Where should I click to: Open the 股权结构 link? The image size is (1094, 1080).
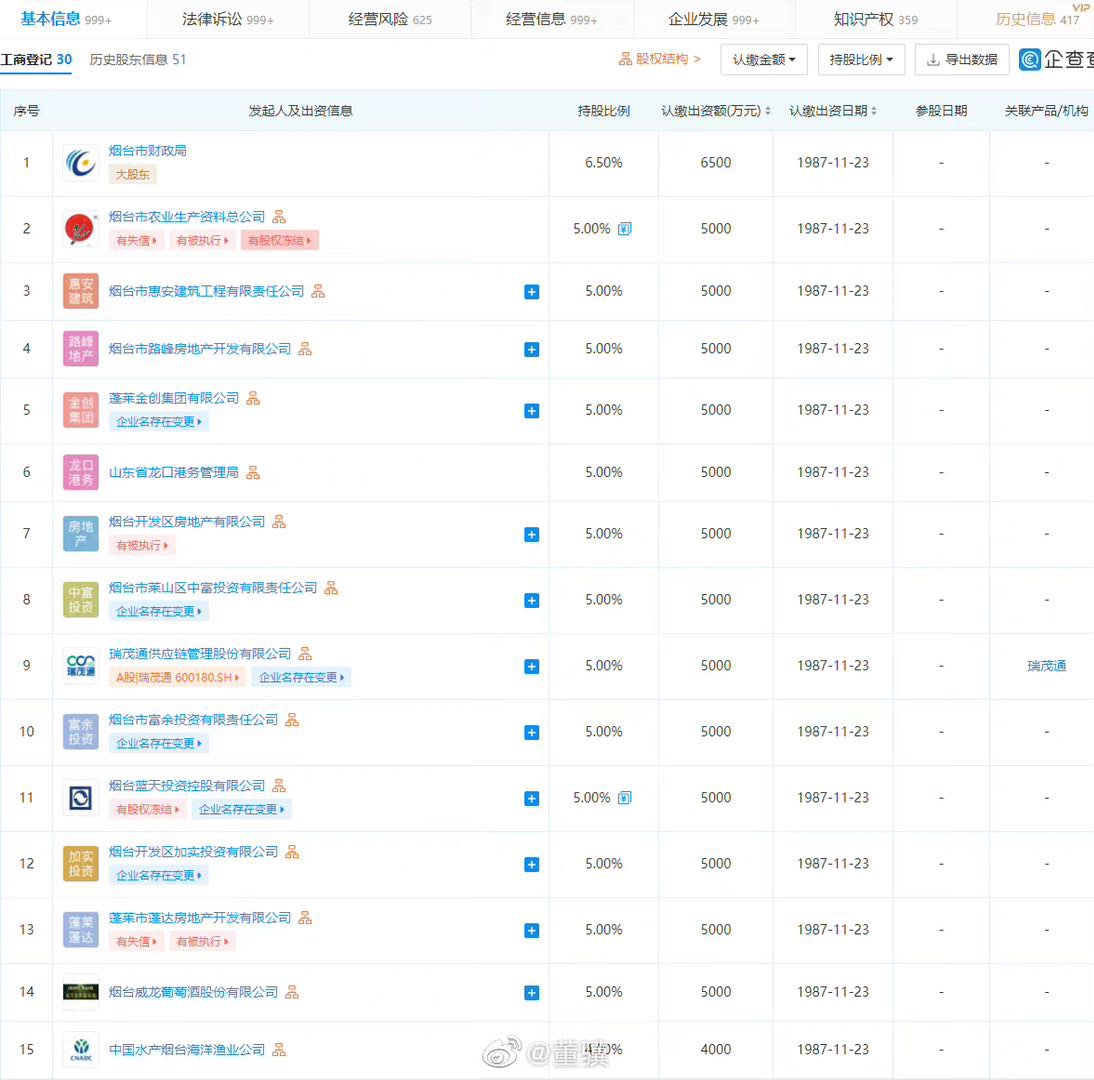point(660,59)
